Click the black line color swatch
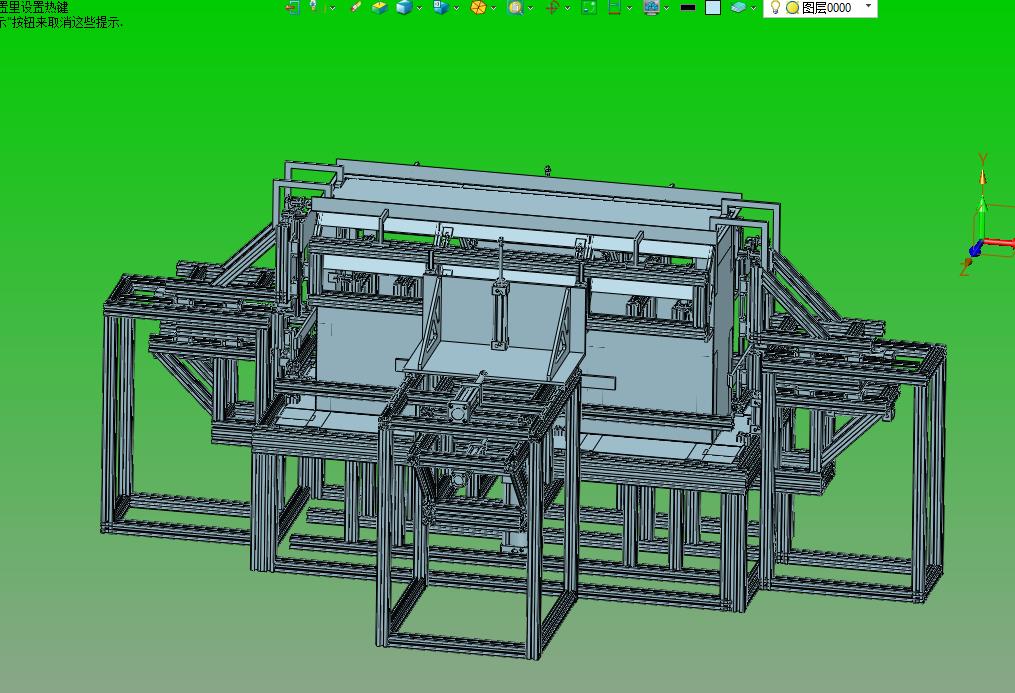 tap(688, 8)
